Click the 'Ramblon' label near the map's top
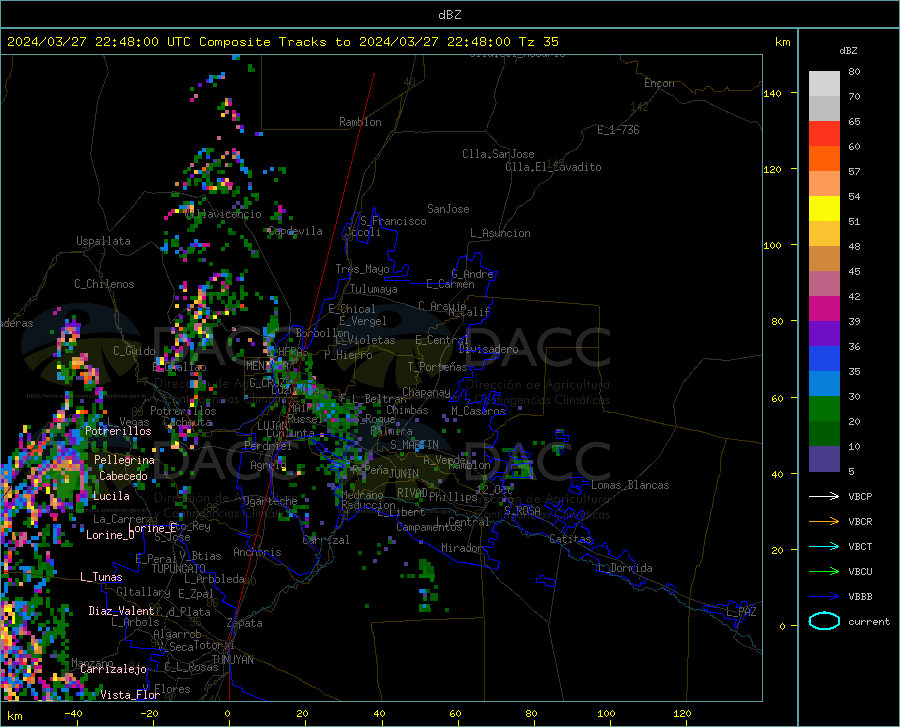The width and height of the screenshot is (900, 727). [360, 122]
